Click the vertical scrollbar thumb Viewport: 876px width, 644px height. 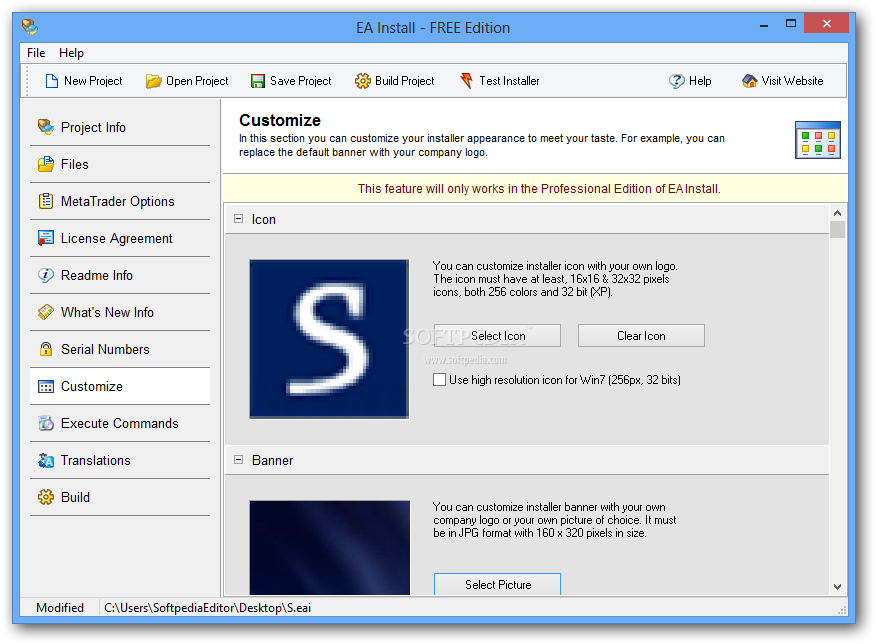(x=837, y=230)
